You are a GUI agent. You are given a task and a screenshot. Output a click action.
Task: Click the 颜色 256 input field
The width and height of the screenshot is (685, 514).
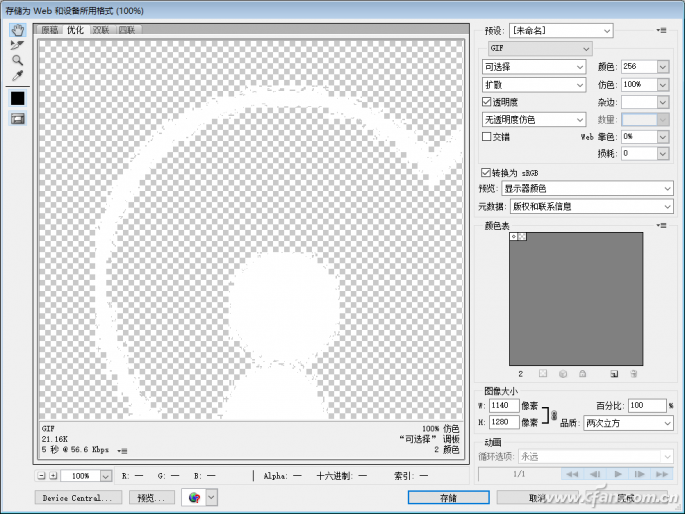point(639,67)
